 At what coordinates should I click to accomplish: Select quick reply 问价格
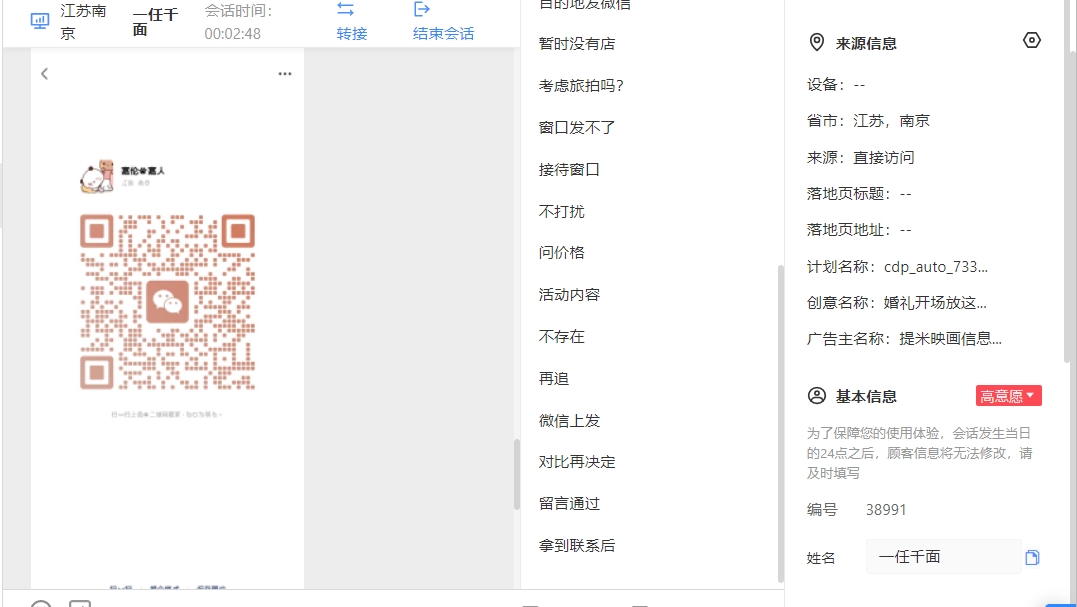[x=562, y=253]
